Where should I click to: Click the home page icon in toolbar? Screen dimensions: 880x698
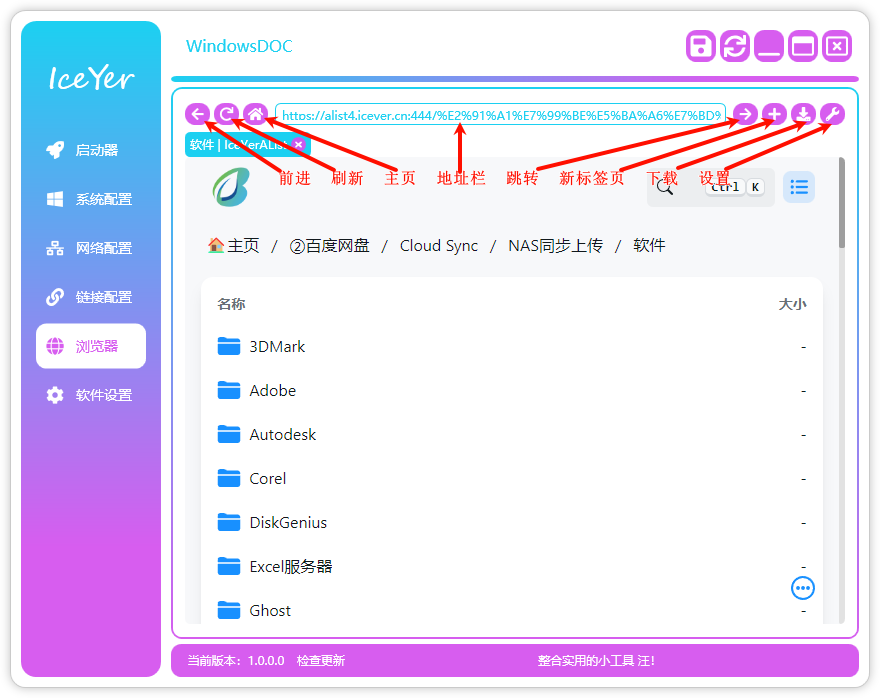(255, 114)
